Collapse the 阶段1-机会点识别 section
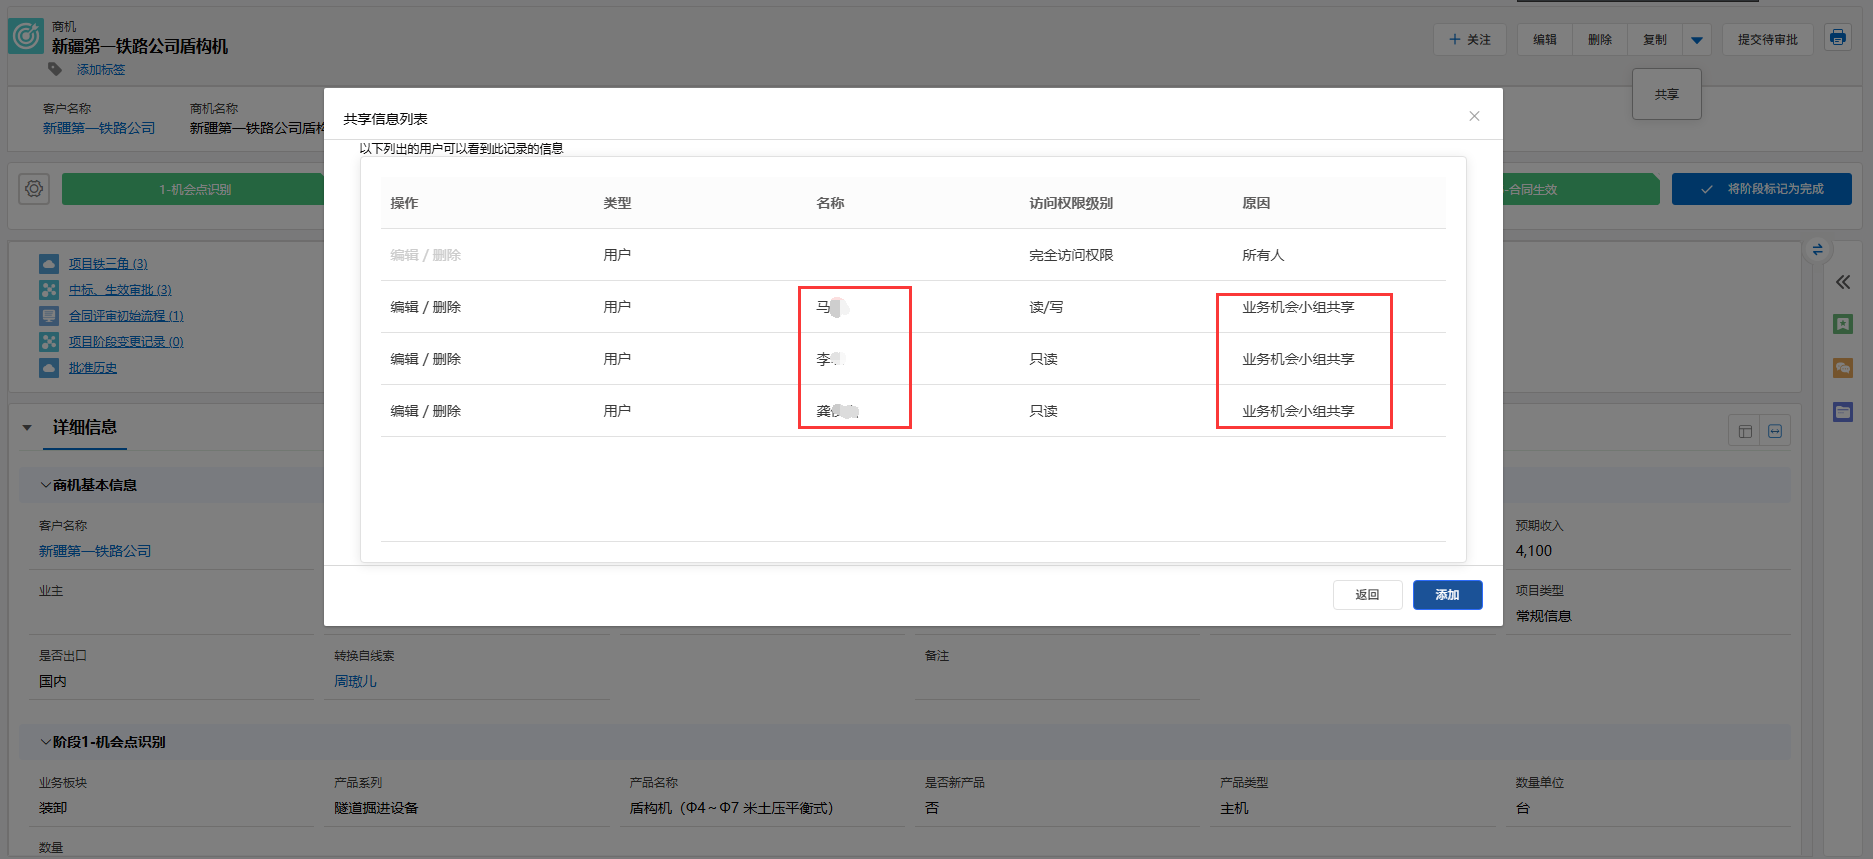The image size is (1873, 859). [45, 742]
